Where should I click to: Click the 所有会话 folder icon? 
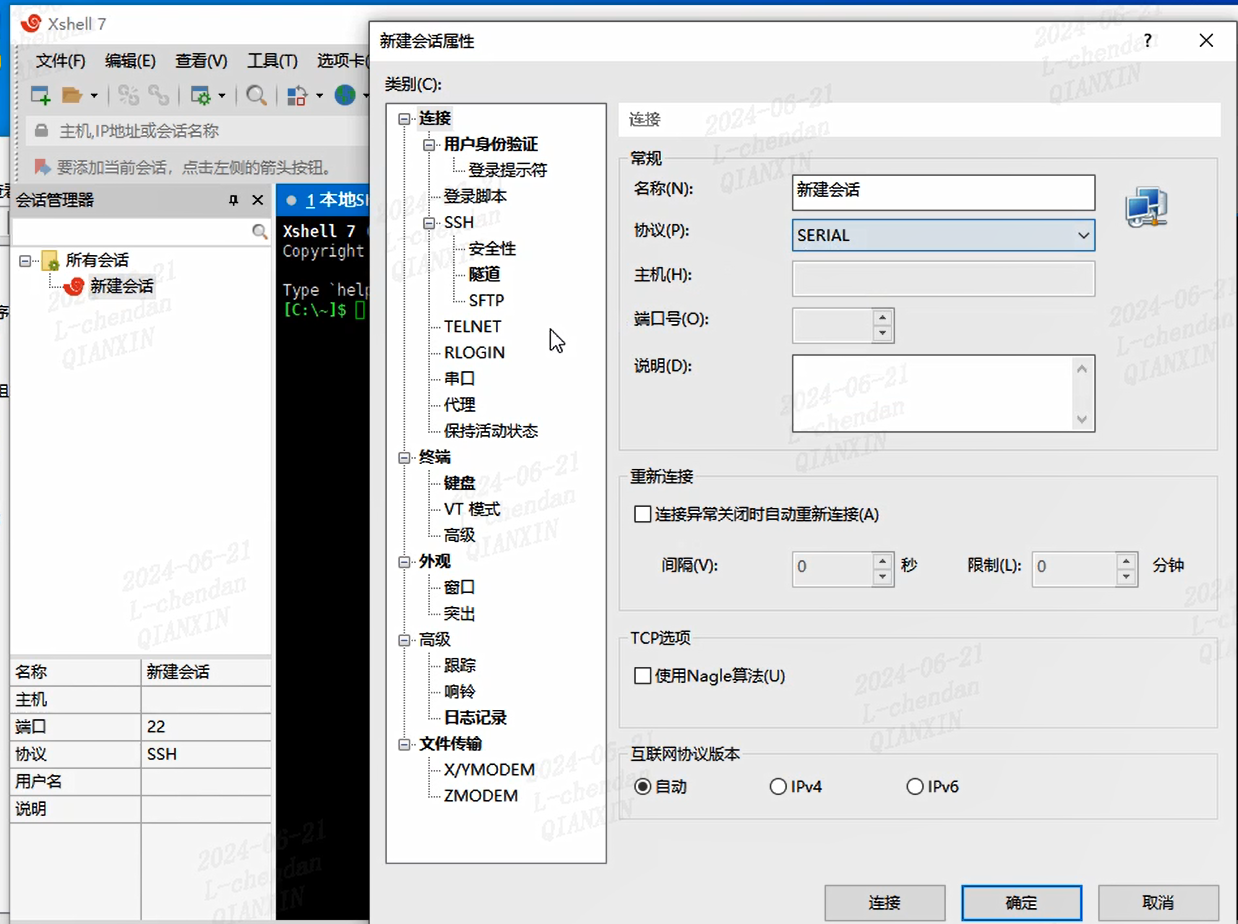coord(50,261)
